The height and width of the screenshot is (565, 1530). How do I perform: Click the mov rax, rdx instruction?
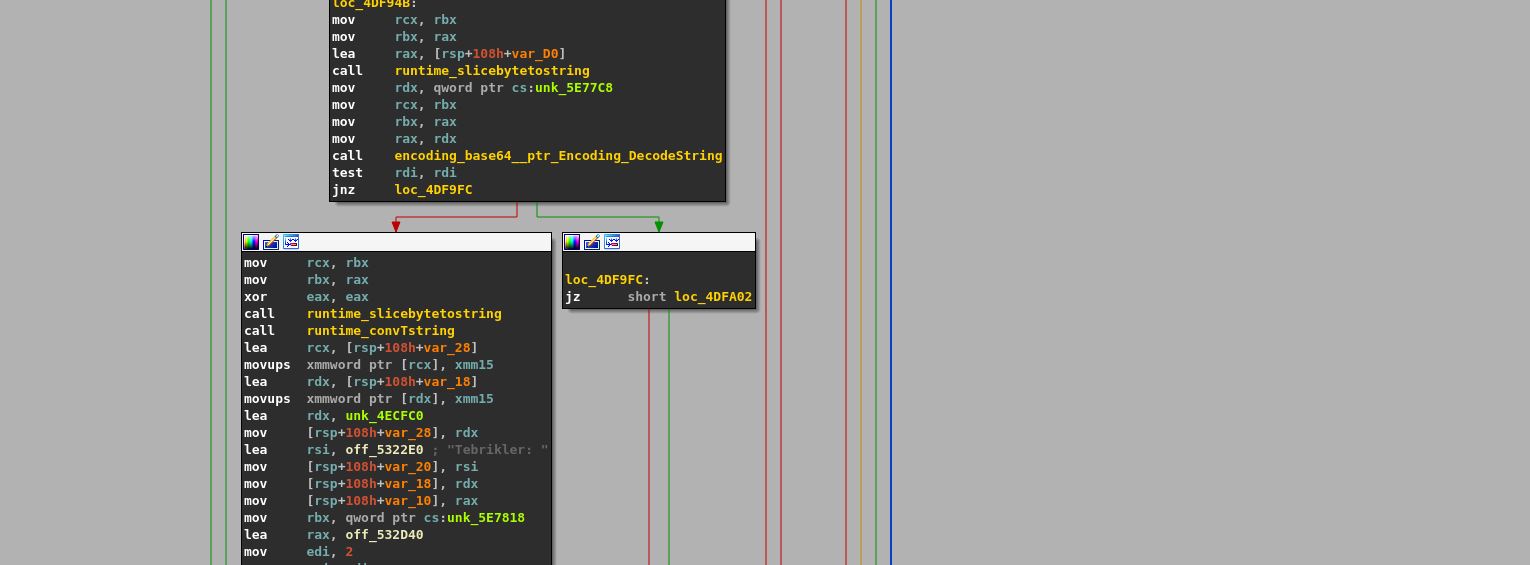coord(394,139)
